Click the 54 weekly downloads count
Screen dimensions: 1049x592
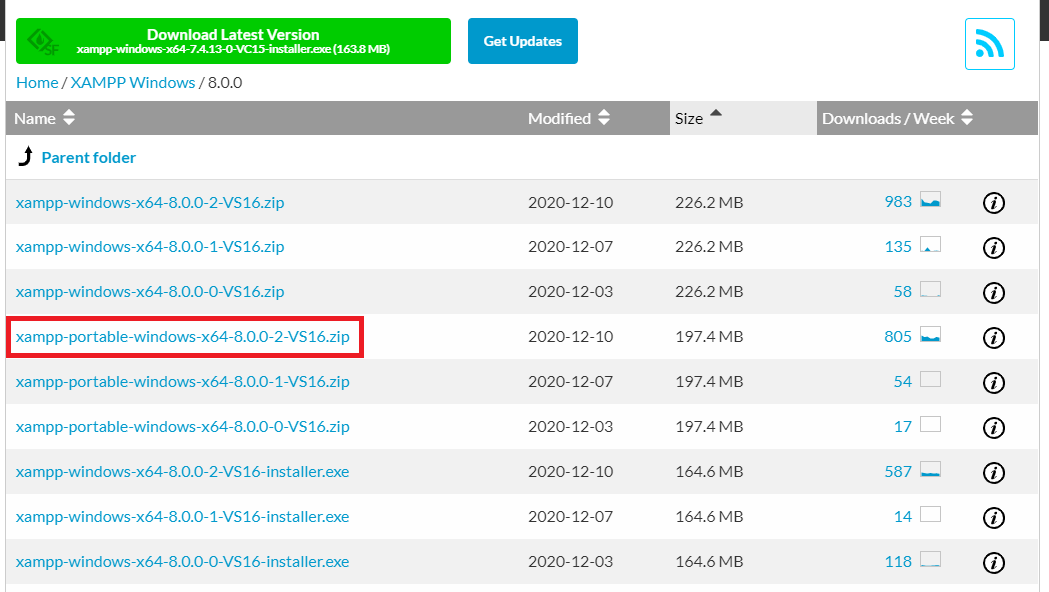pyautogui.click(x=902, y=381)
